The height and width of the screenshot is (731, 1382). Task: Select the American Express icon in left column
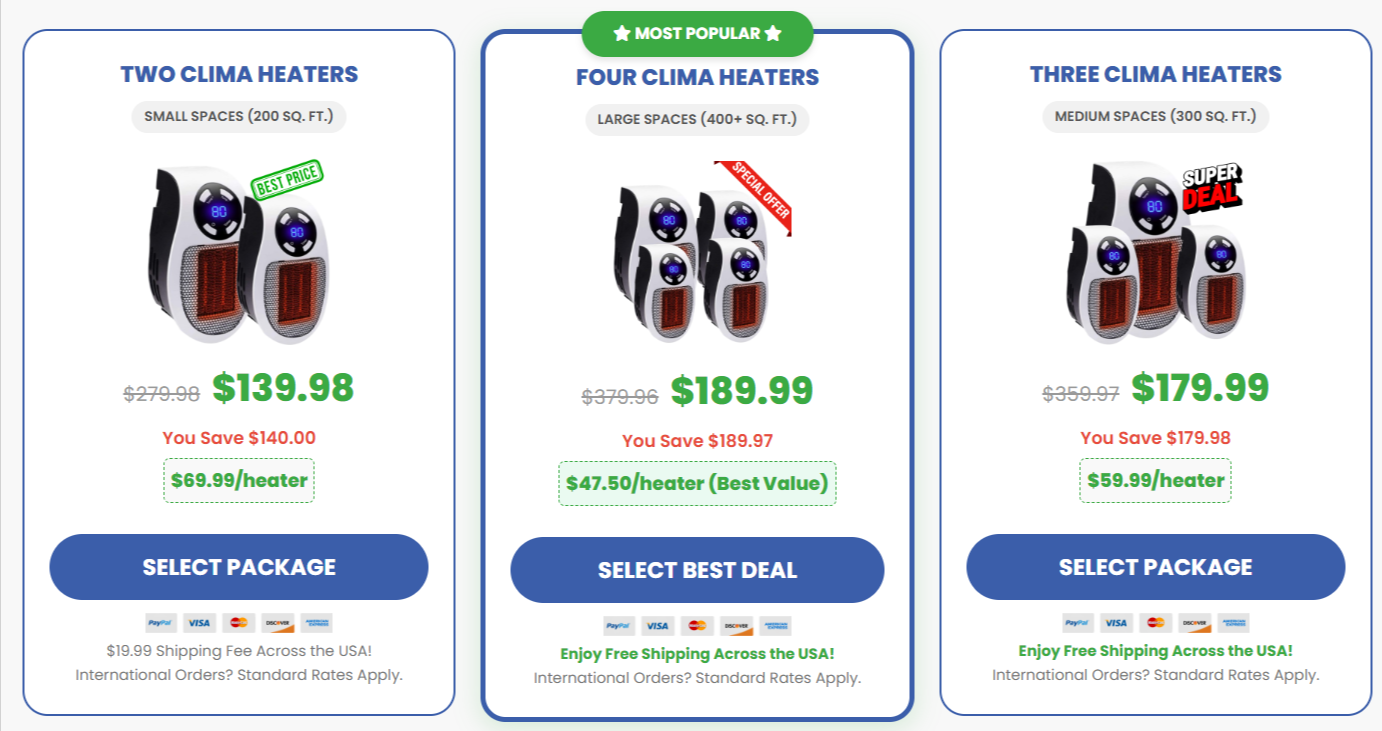[315, 624]
